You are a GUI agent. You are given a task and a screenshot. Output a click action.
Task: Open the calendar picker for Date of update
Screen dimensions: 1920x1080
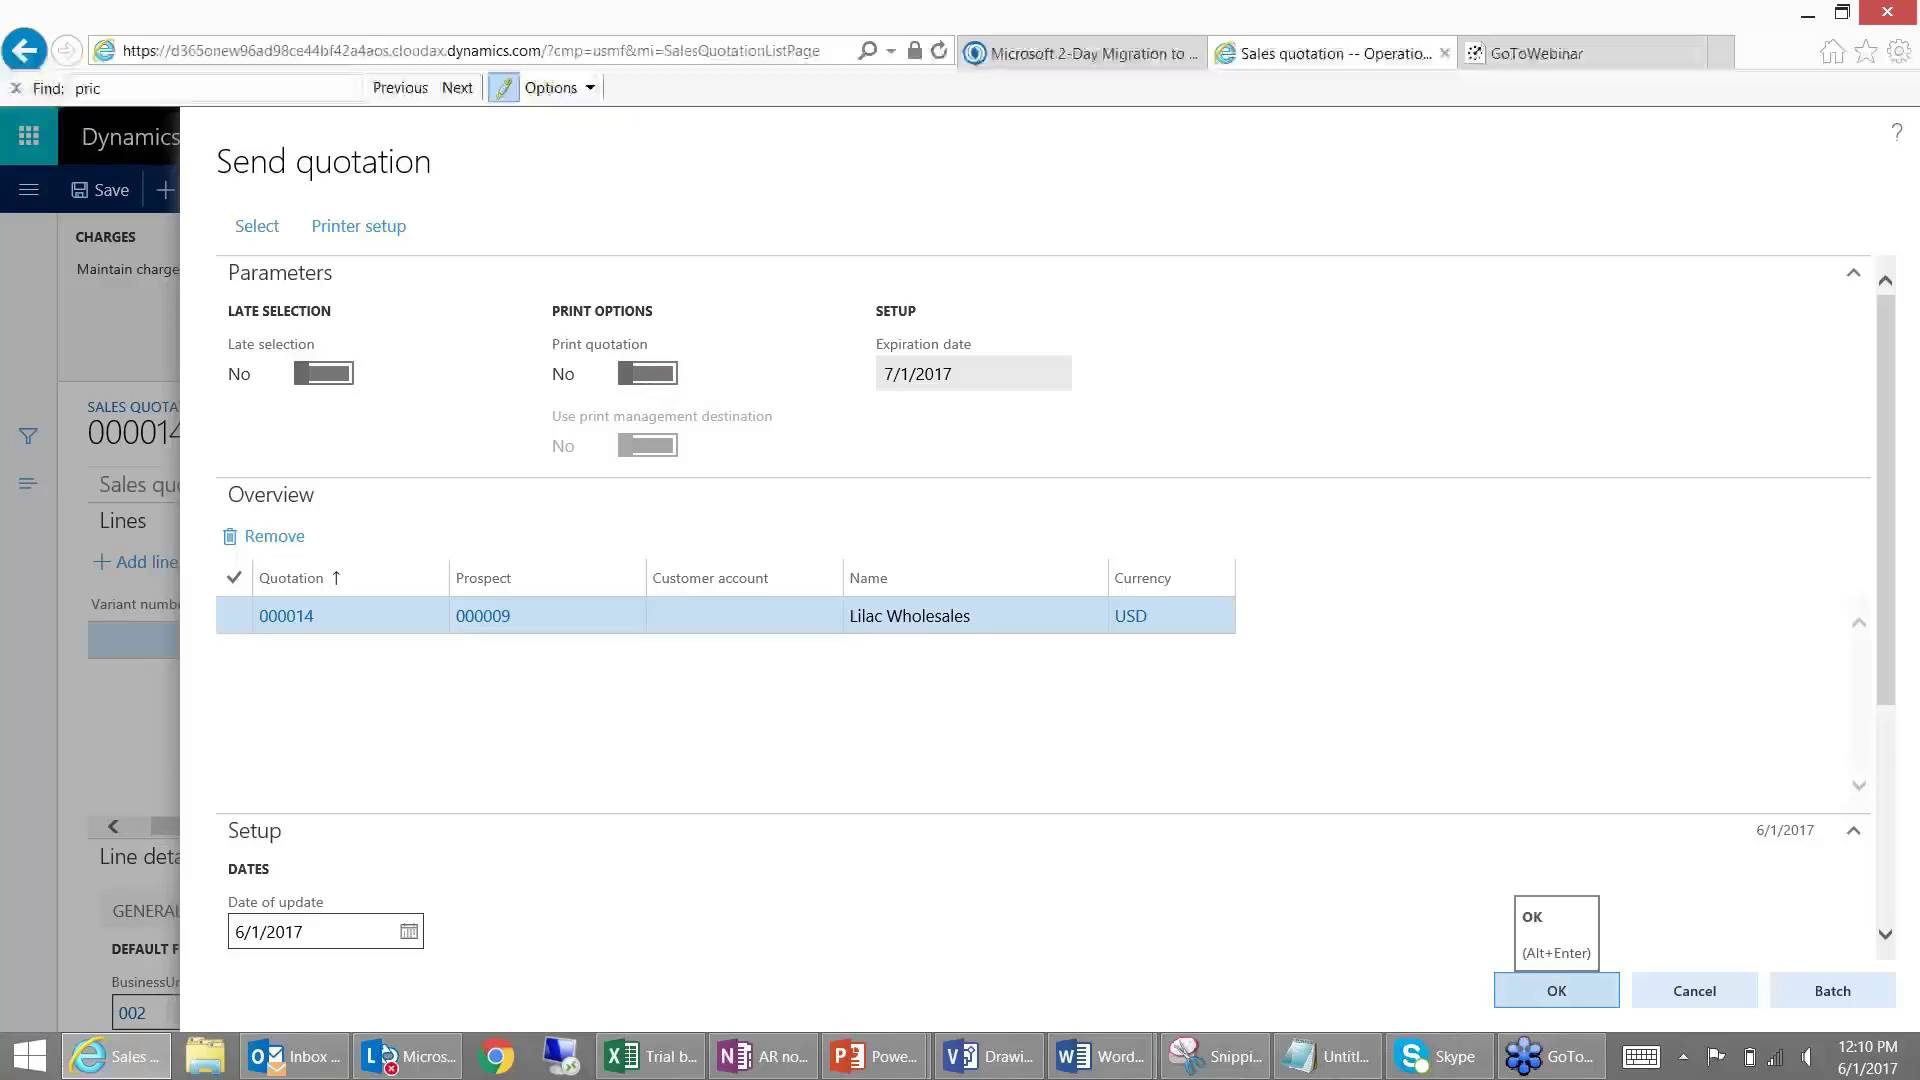[408, 931]
